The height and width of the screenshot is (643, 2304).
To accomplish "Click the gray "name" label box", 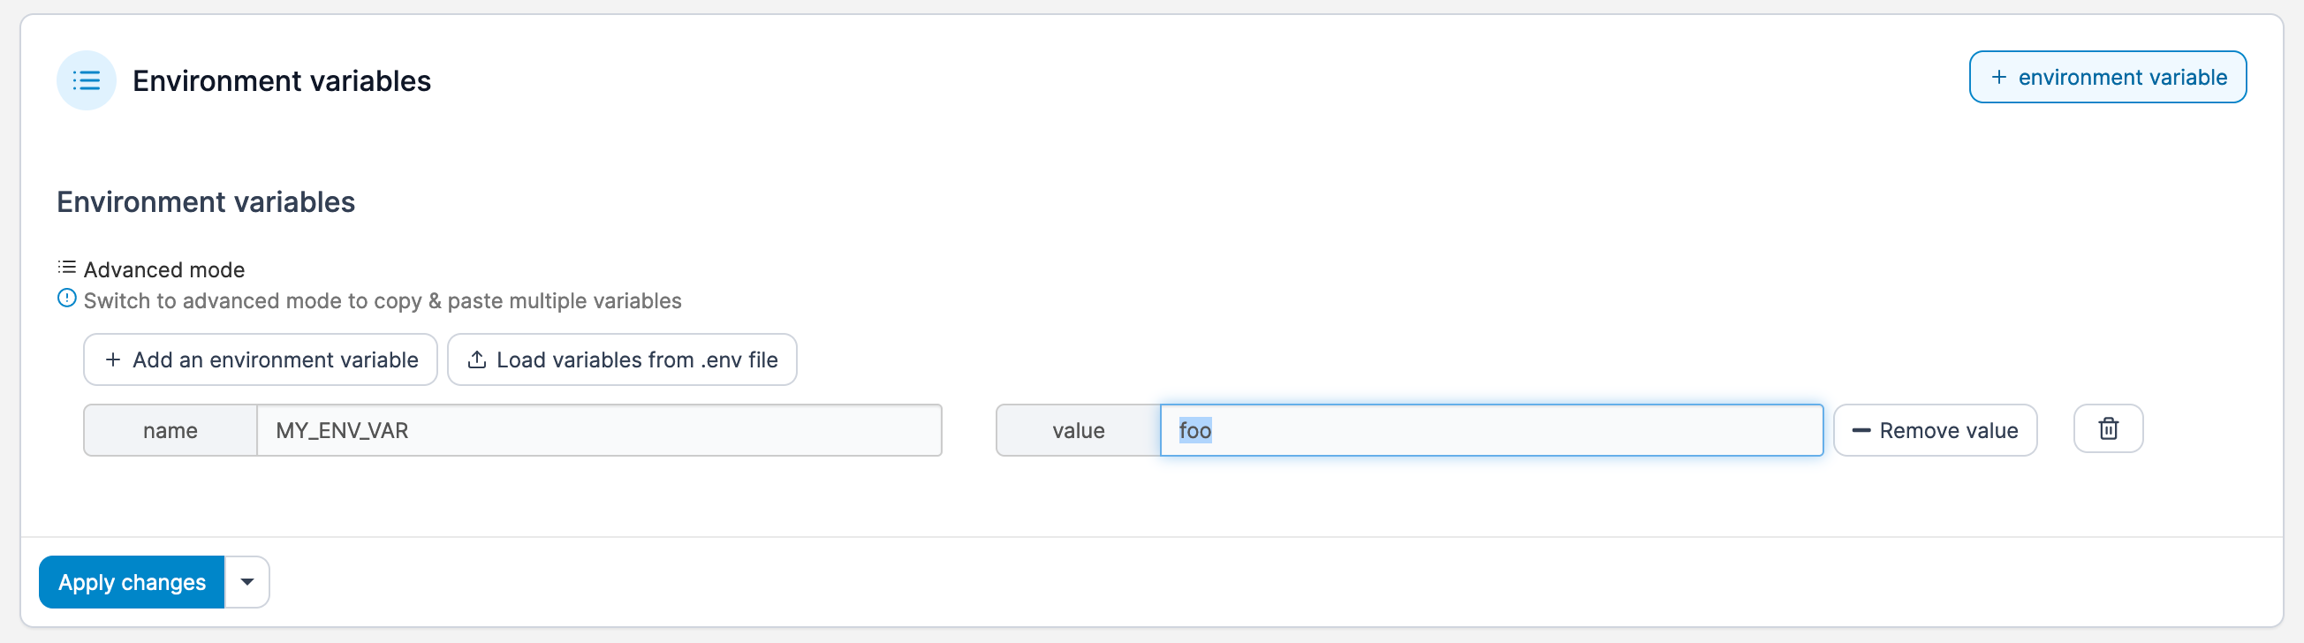I will coord(170,431).
